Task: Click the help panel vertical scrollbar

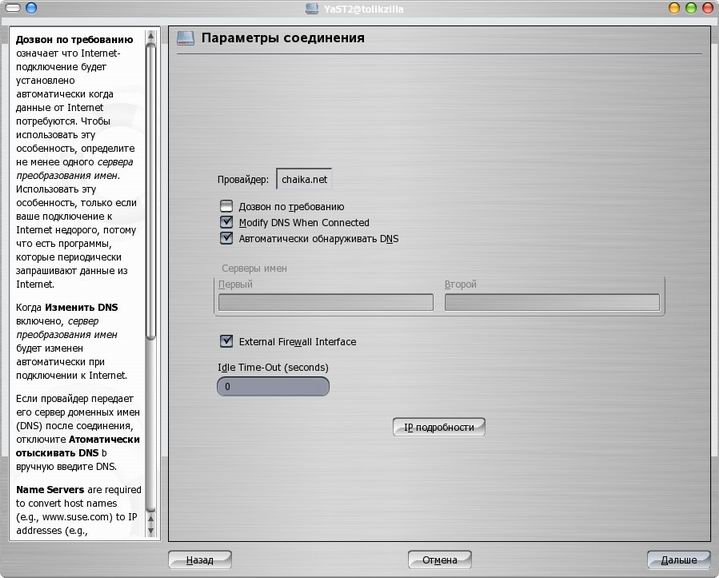Action: (152, 200)
